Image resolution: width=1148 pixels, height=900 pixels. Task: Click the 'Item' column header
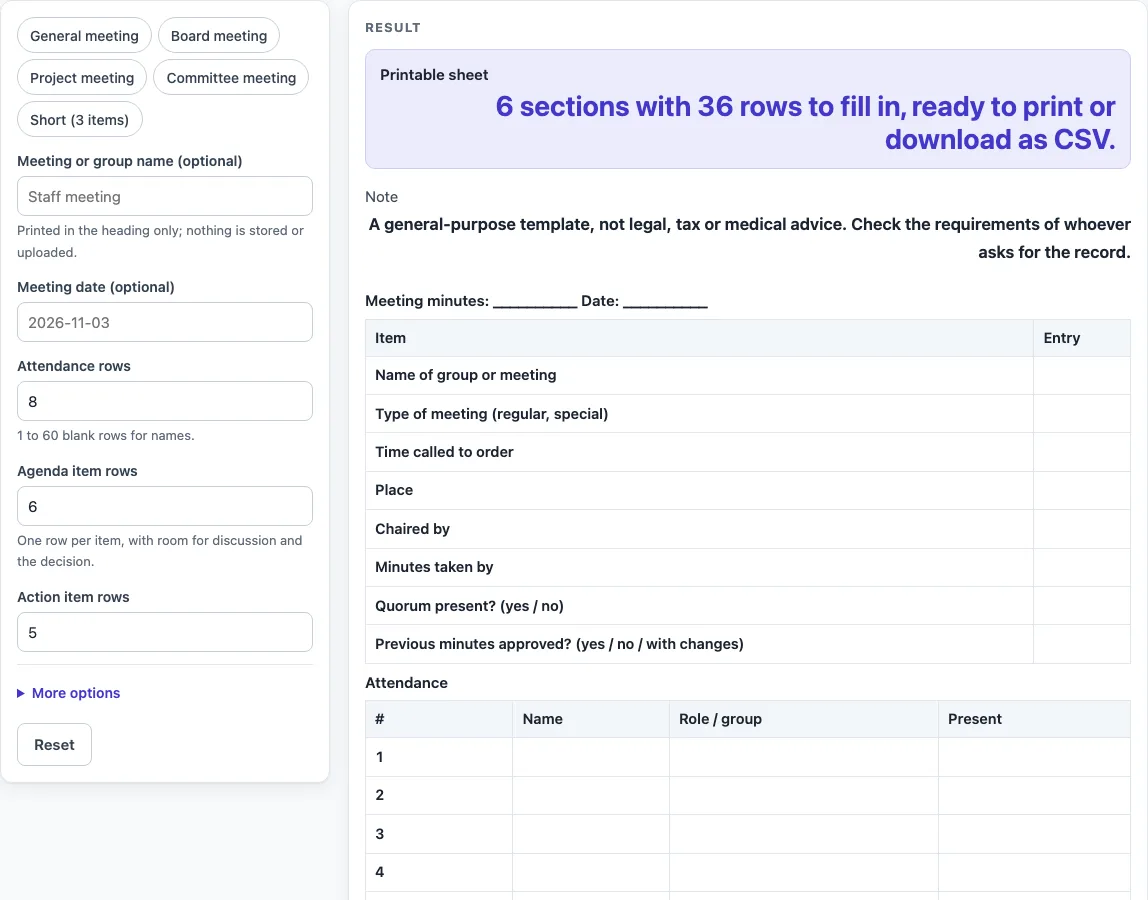pyautogui.click(x=699, y=338)
